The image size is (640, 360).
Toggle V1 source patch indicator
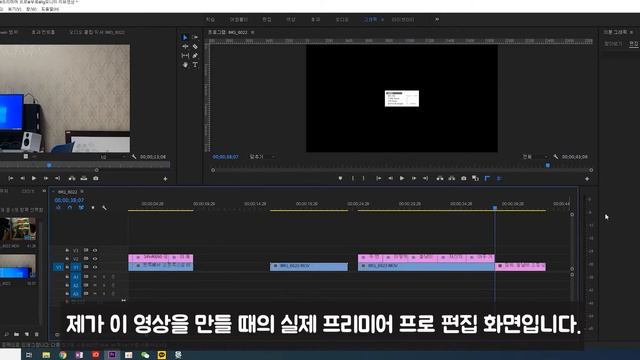[x=58, y=267]
